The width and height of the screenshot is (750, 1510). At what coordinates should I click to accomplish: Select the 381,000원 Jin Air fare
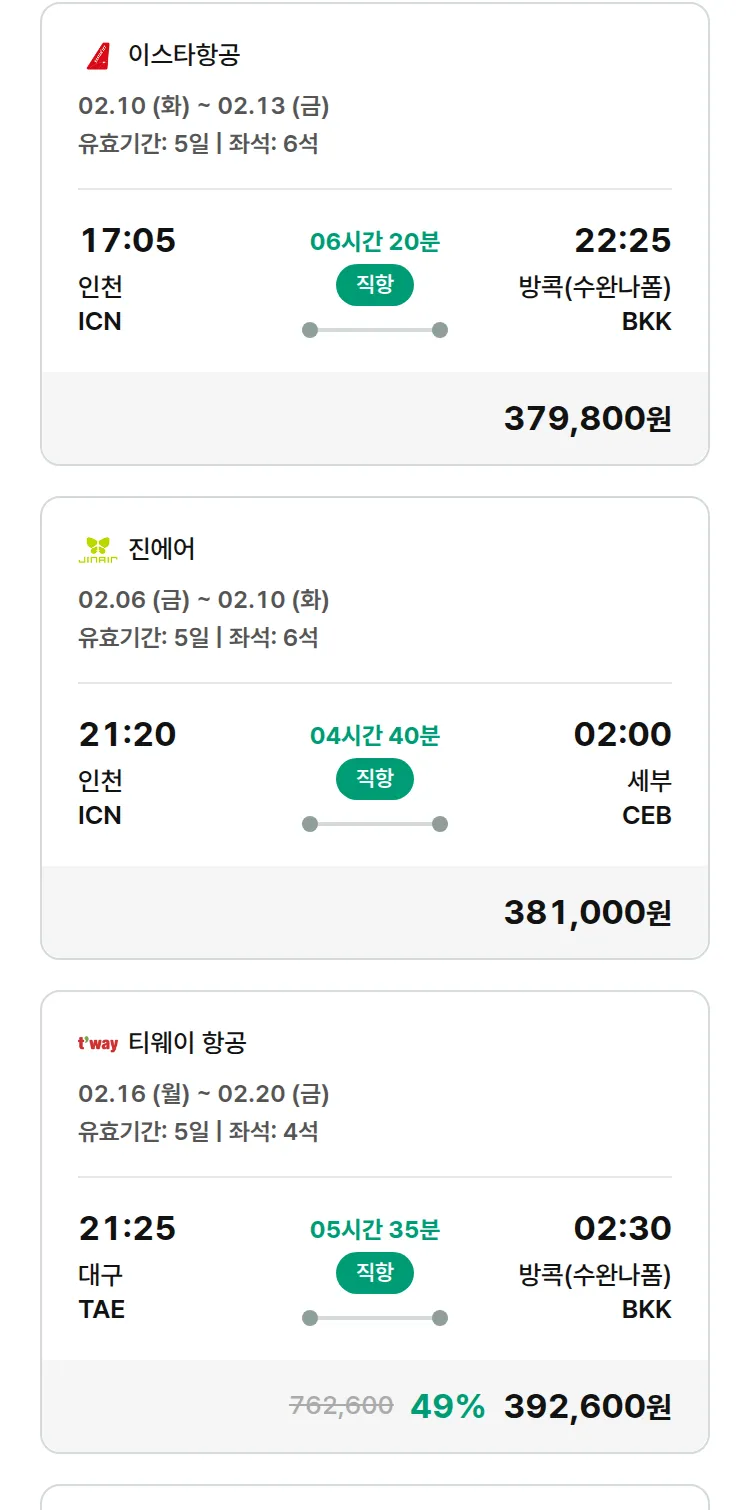tap(587, 913)
